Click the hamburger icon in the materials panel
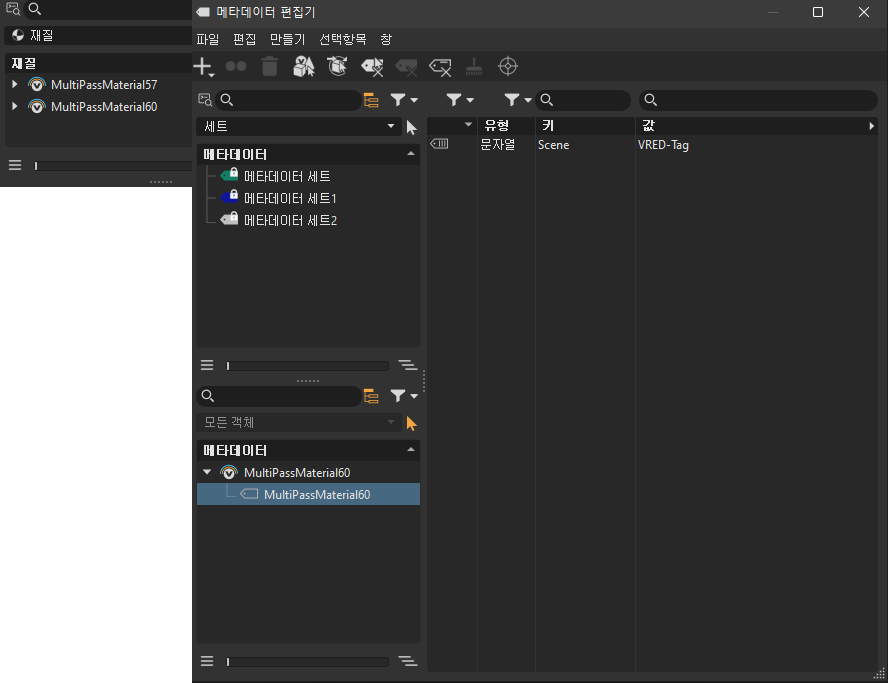This screenshot has width=888, height=683. 15,165
